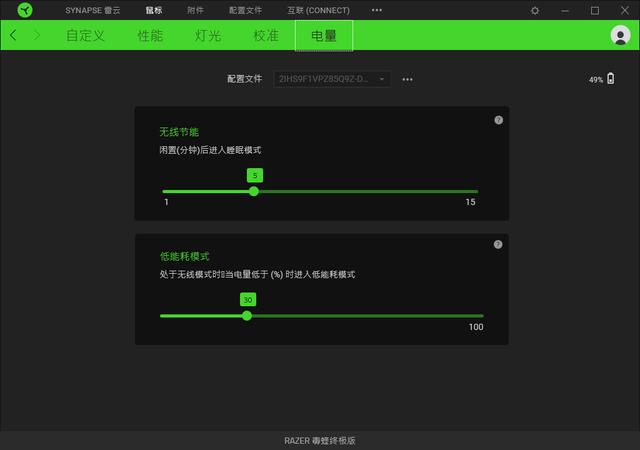The width and height of the screenshot is (640, 450).
Task: Click the 无线节能 heading
Action: click(179, 132)
